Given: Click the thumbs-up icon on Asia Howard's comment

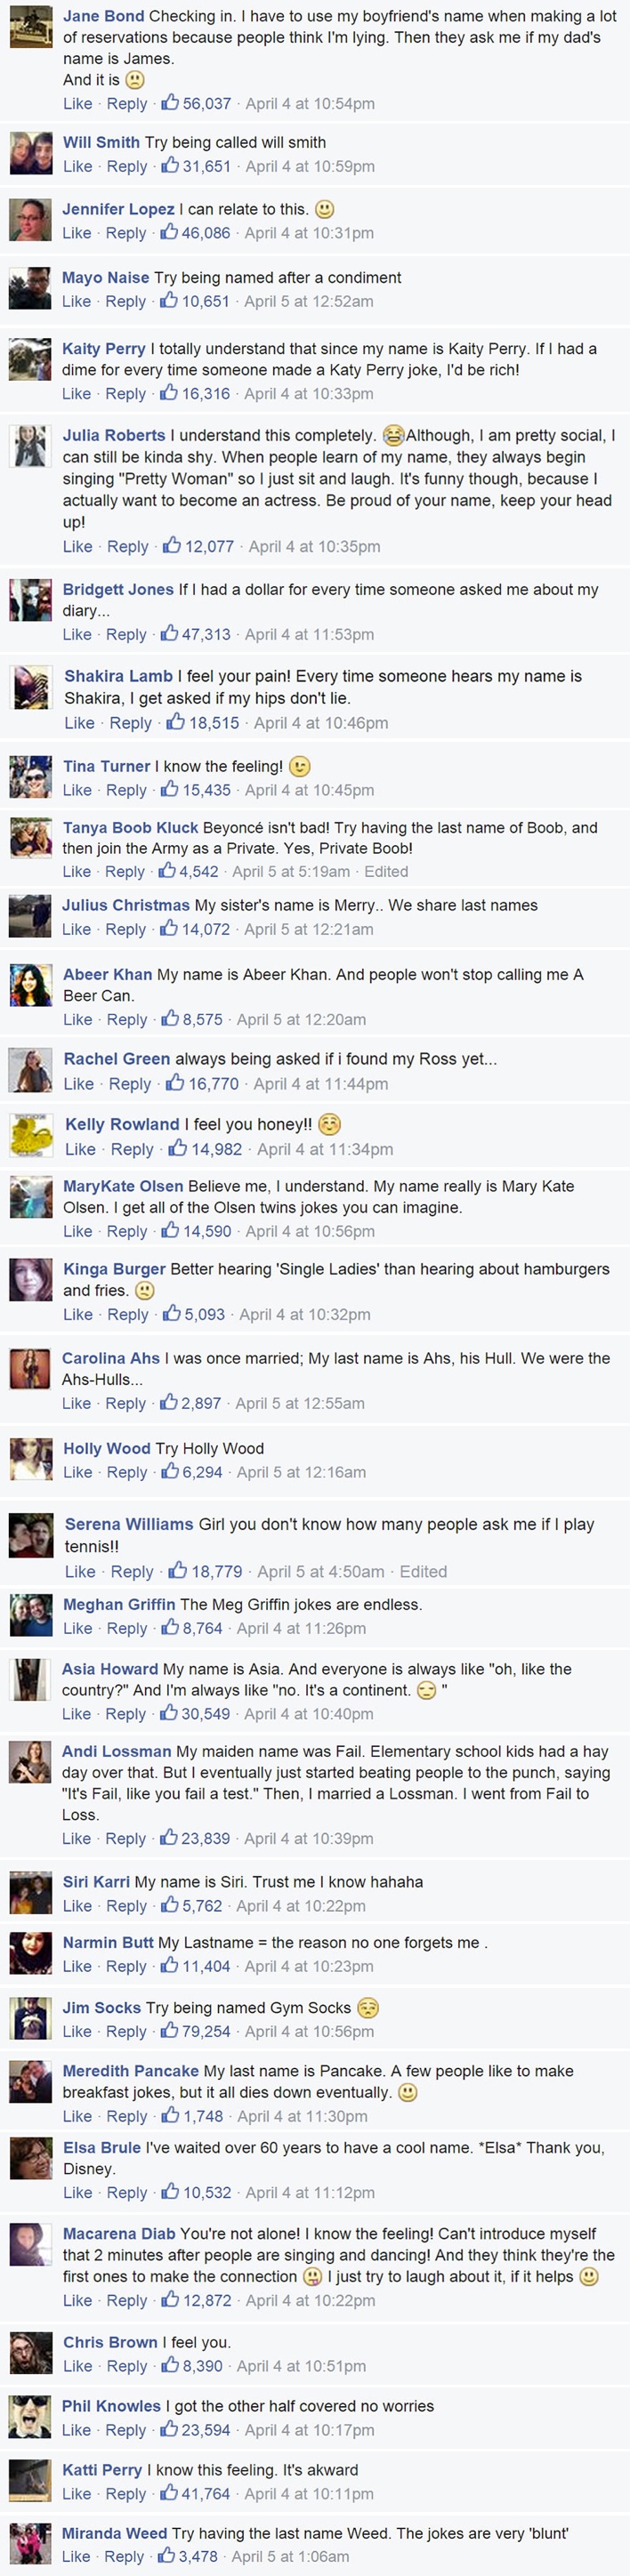Looking at the screenshot, I should coord(170,1713).
